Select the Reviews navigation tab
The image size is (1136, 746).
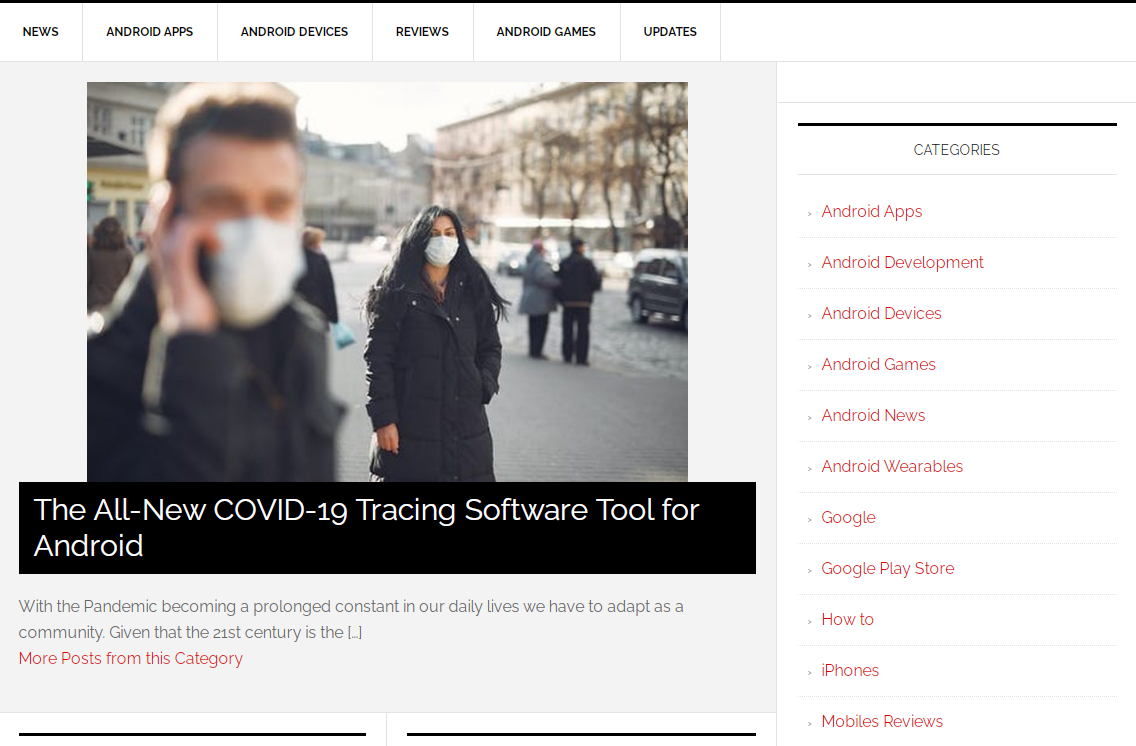(422, 32)
